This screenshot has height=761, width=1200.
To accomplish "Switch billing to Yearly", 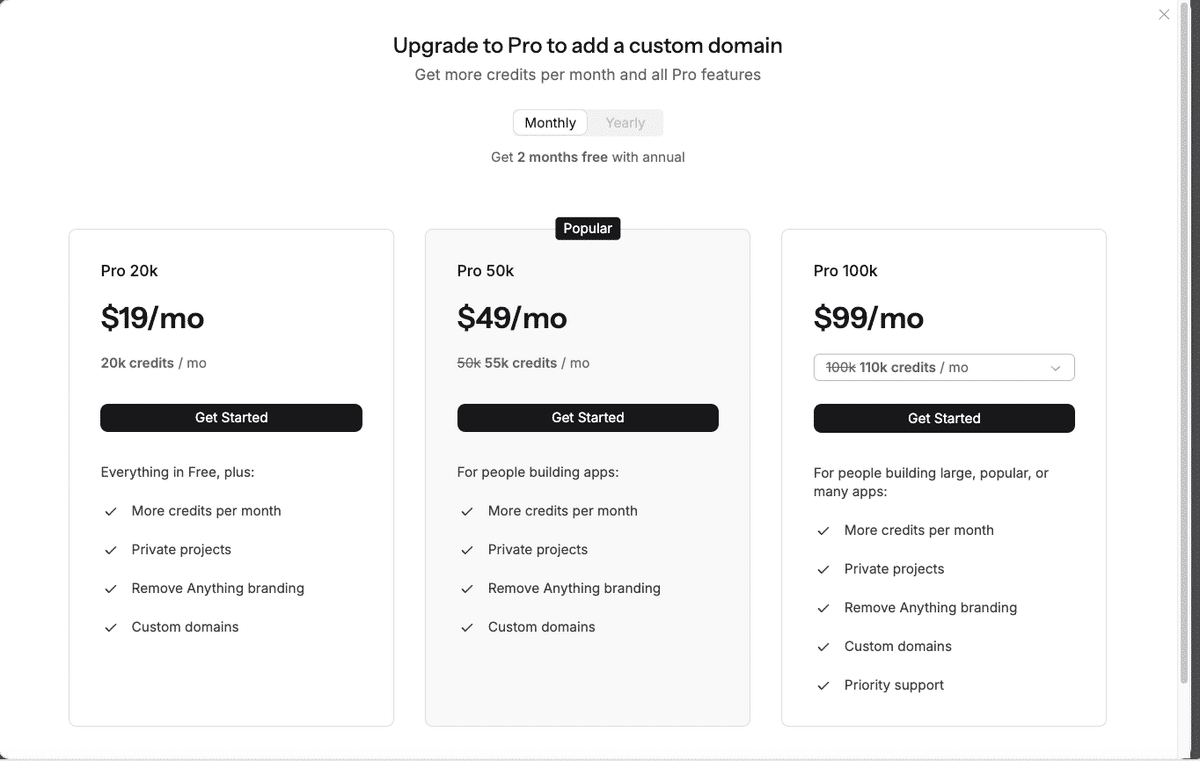I will click(x=625, y=123).
